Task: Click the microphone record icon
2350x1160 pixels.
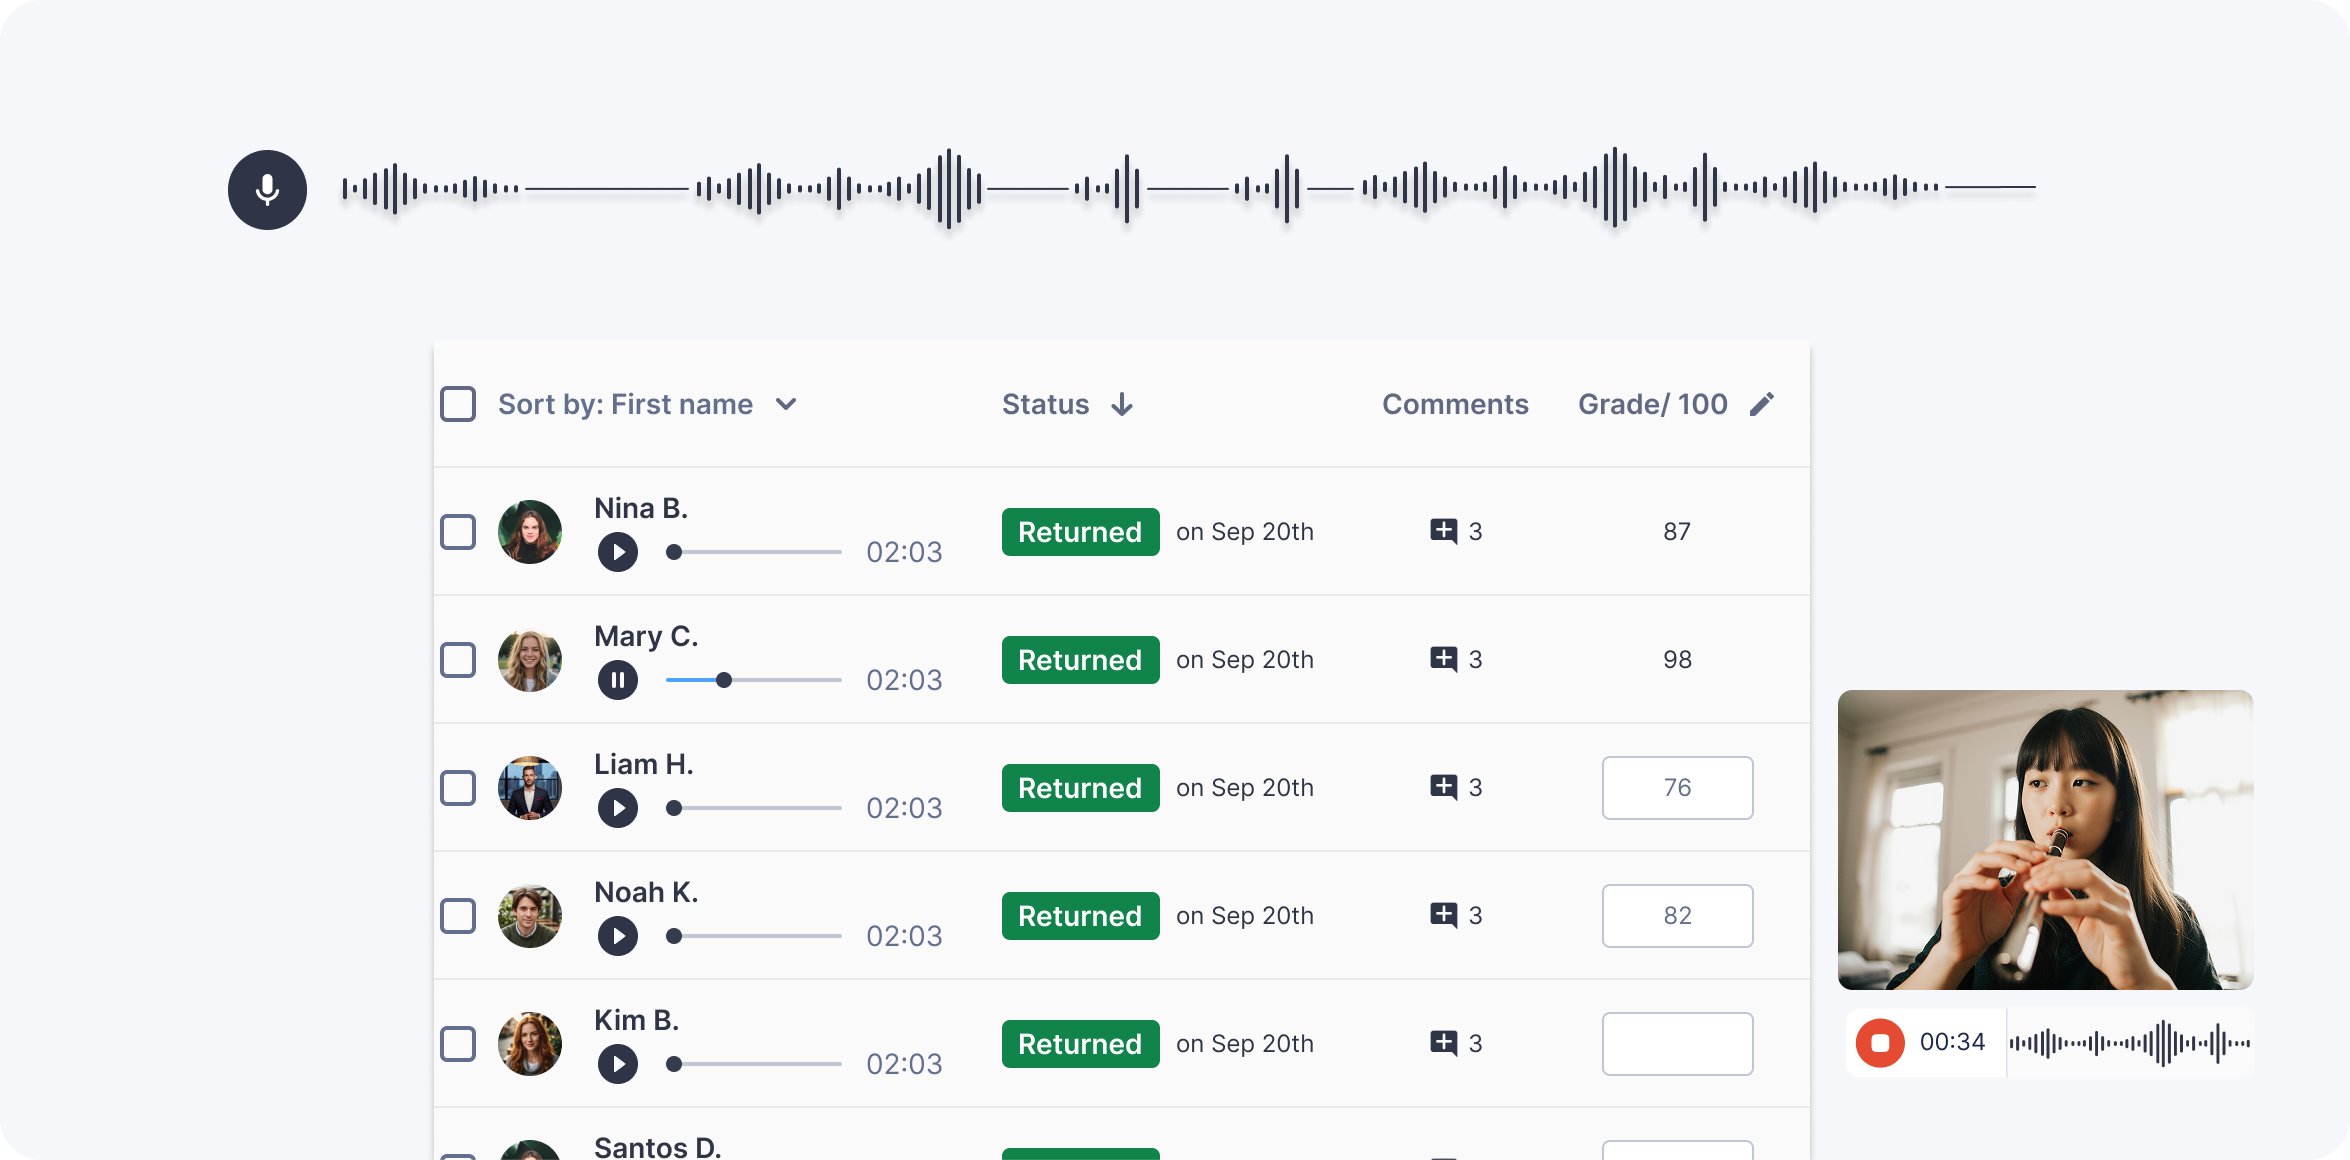Action: tap(267, 190)
